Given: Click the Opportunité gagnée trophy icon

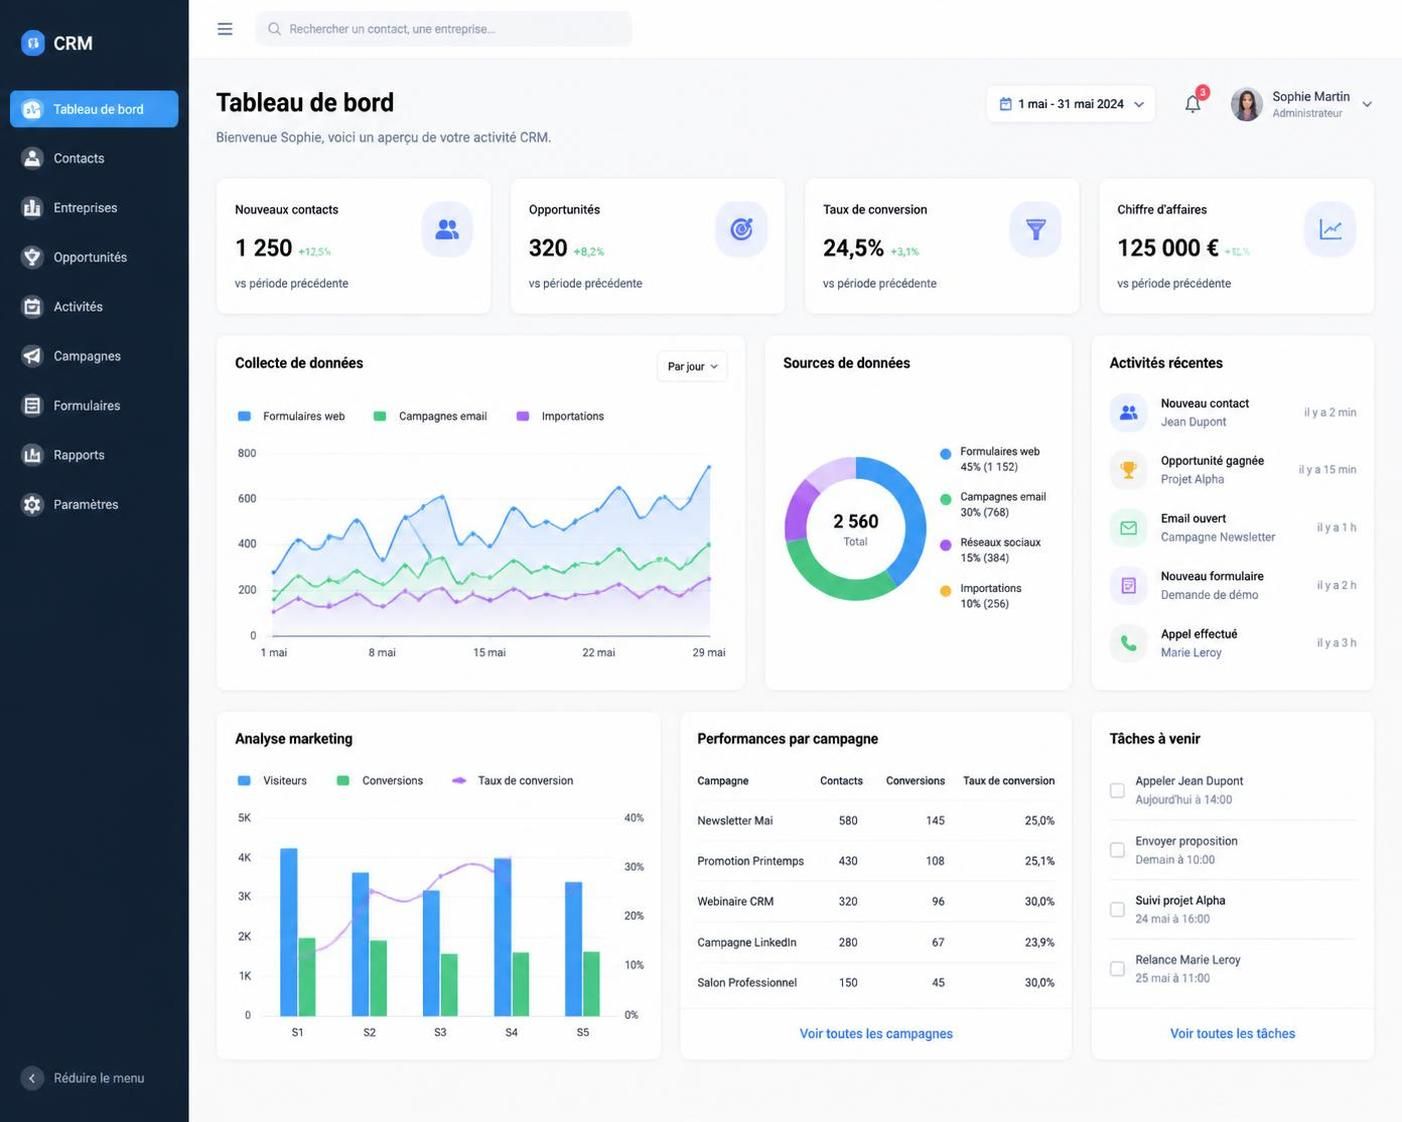Looking at the screenshot, I should tap(1128, 470).
